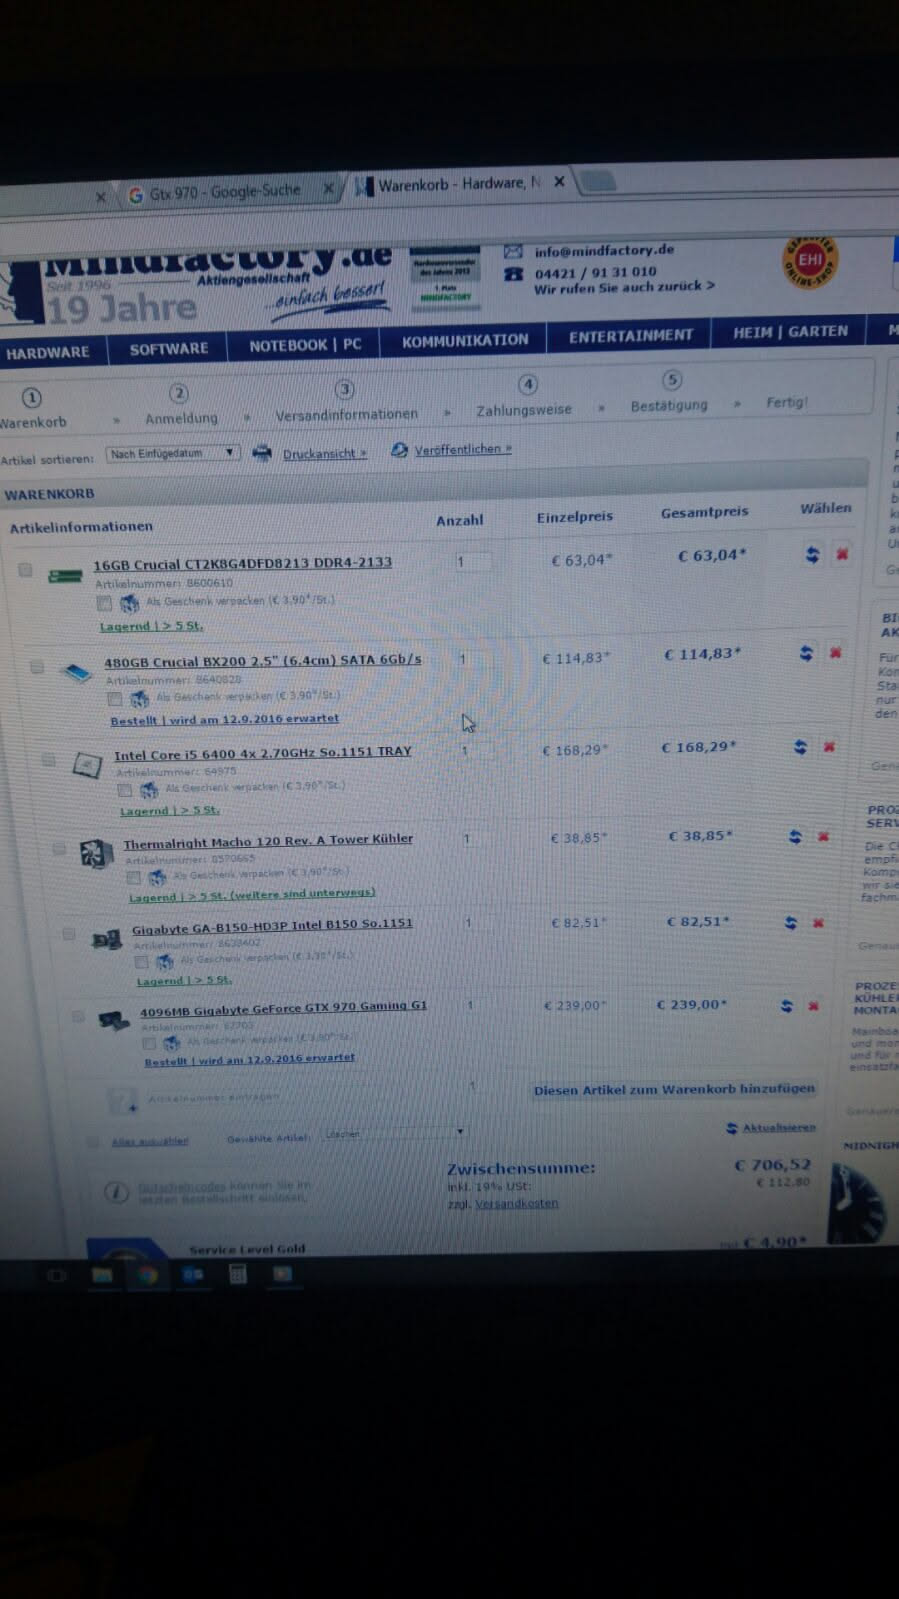Open the Veröffentlichen link
The image size is (899, 1599).
tap(462, 449)
